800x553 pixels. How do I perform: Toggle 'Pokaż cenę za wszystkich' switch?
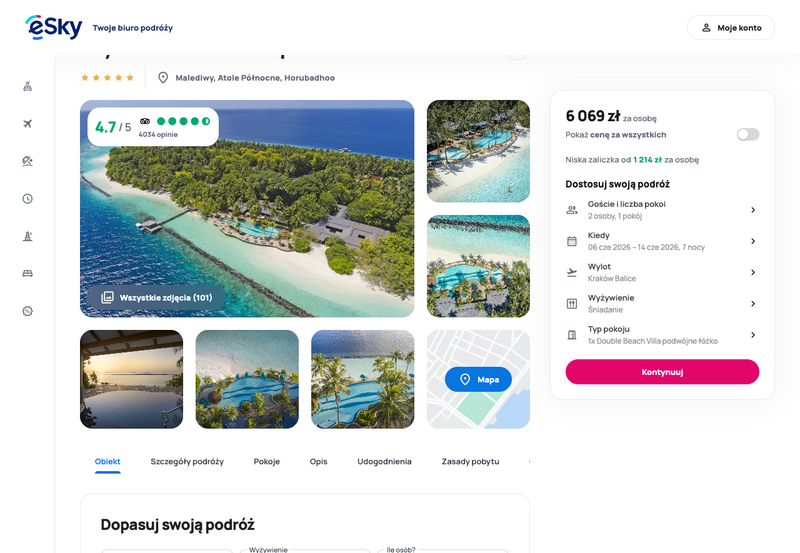coord(747,134)
